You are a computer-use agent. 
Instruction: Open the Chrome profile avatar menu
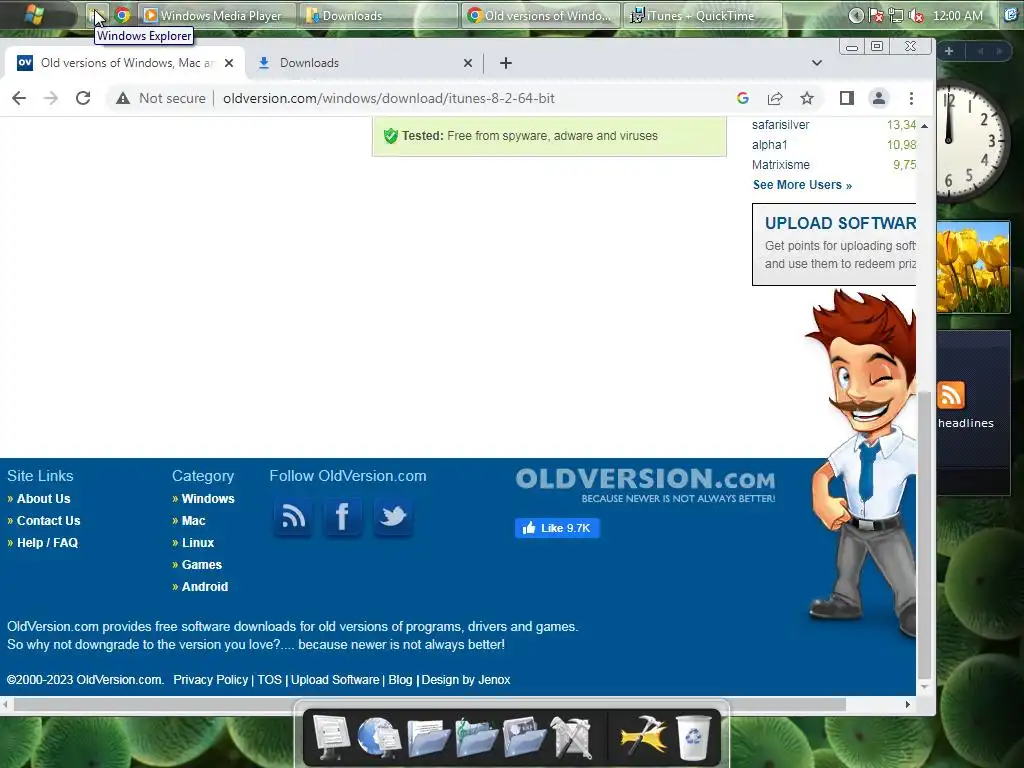point(879,98)
